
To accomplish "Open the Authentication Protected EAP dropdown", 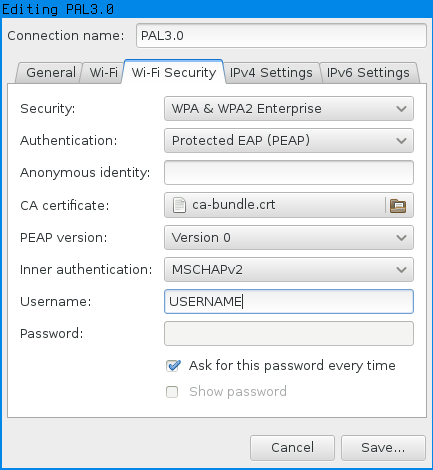I will pos(289,141).
